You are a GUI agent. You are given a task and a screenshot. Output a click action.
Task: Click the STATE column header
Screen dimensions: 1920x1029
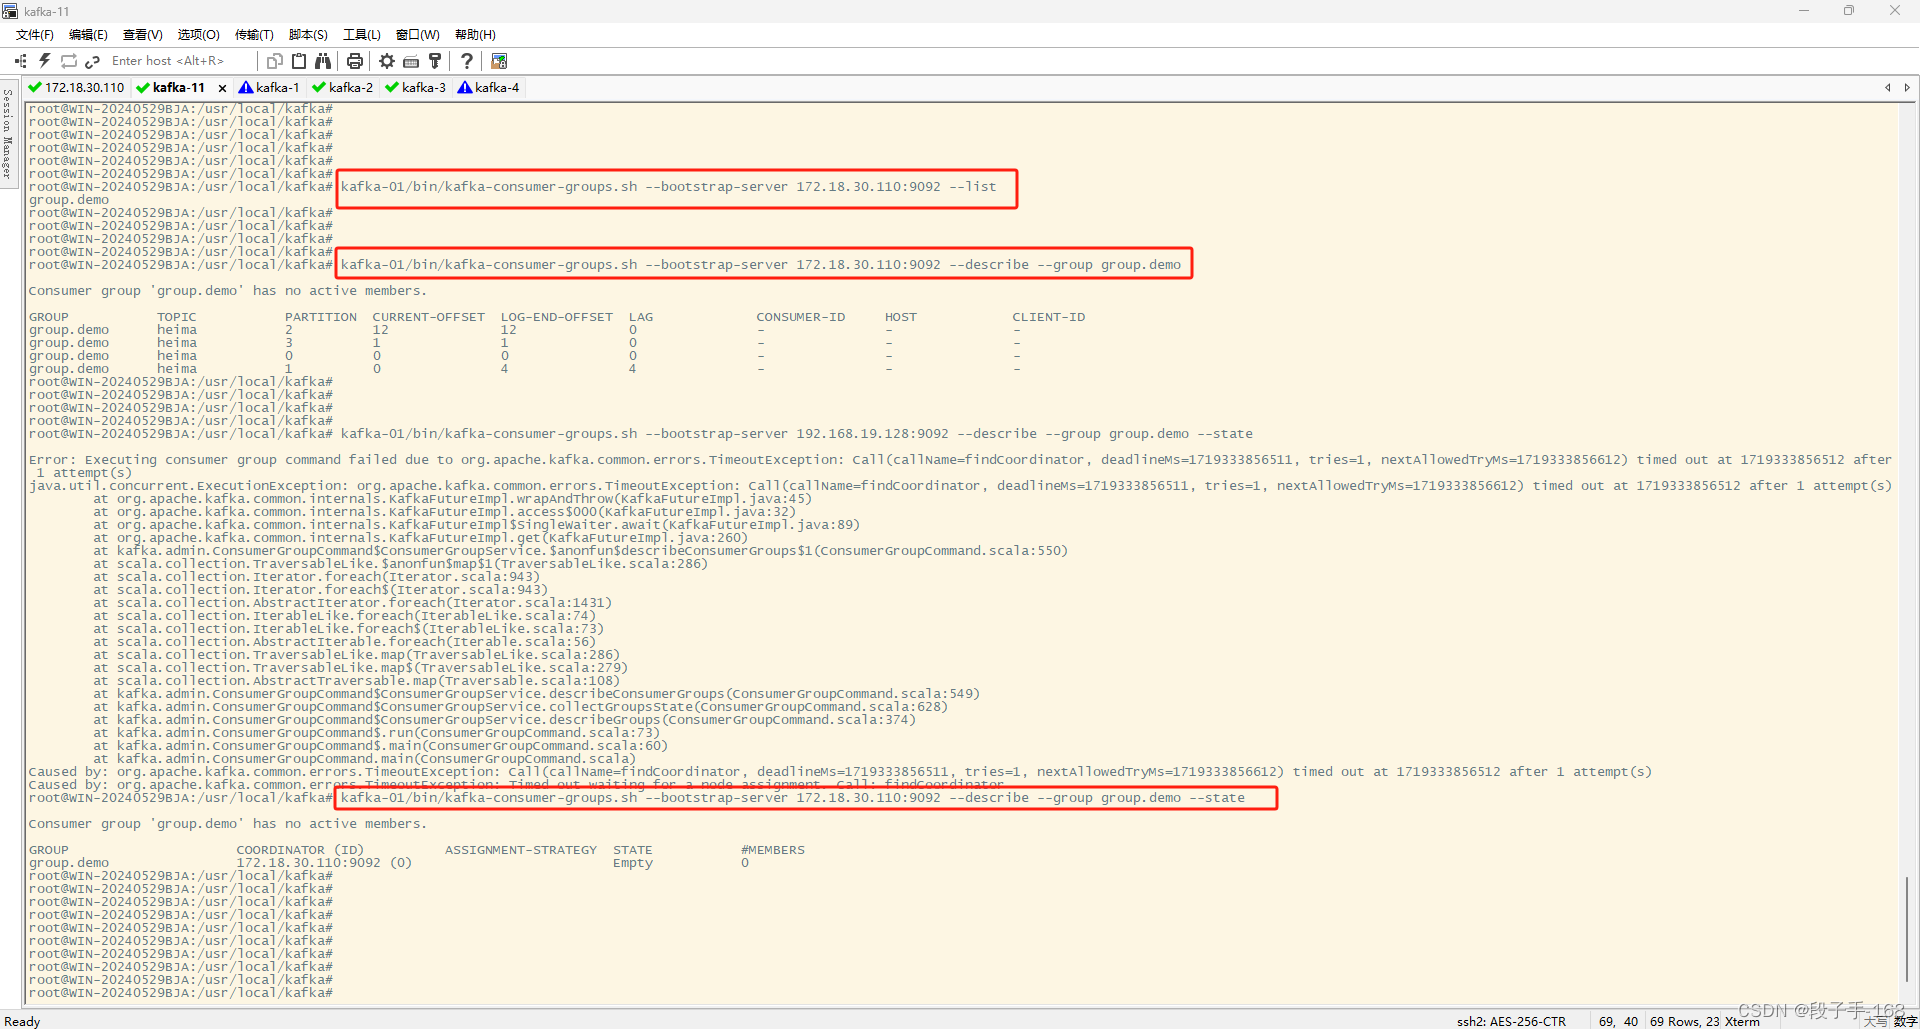633,850
